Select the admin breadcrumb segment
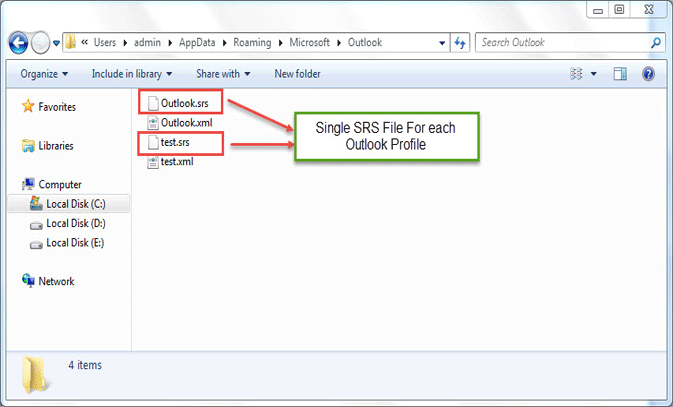 147,42
